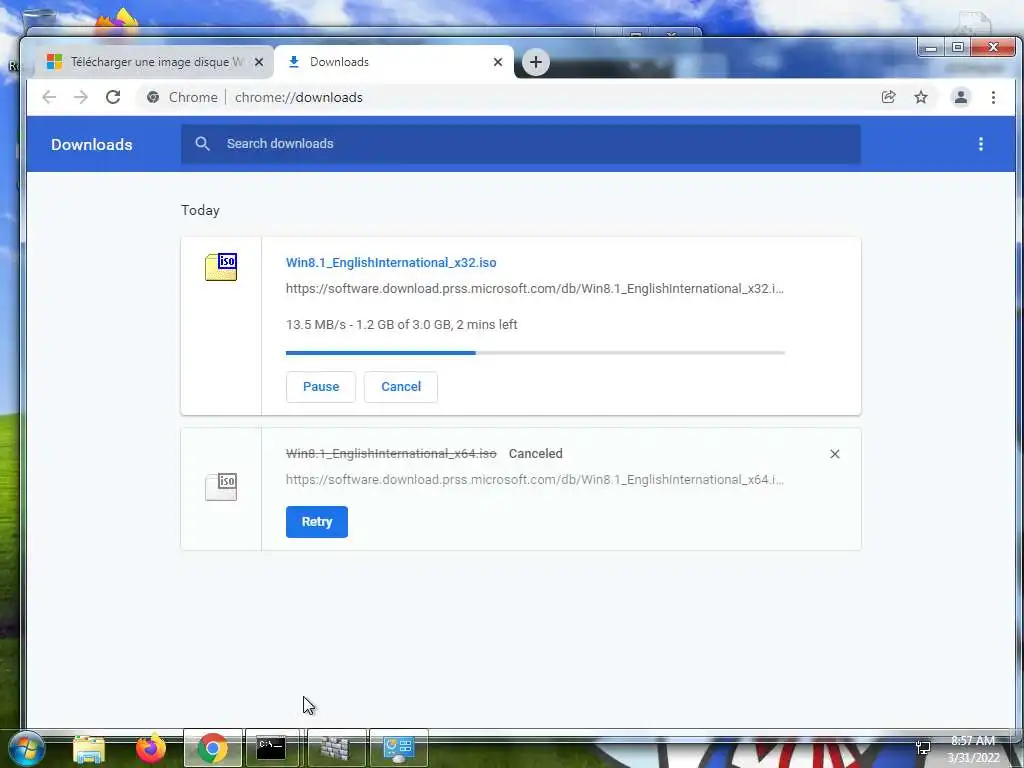This screenshot has width=1024, height=768.
Task: Click the search magnifier icon in downloads
Action: [202, 144]
